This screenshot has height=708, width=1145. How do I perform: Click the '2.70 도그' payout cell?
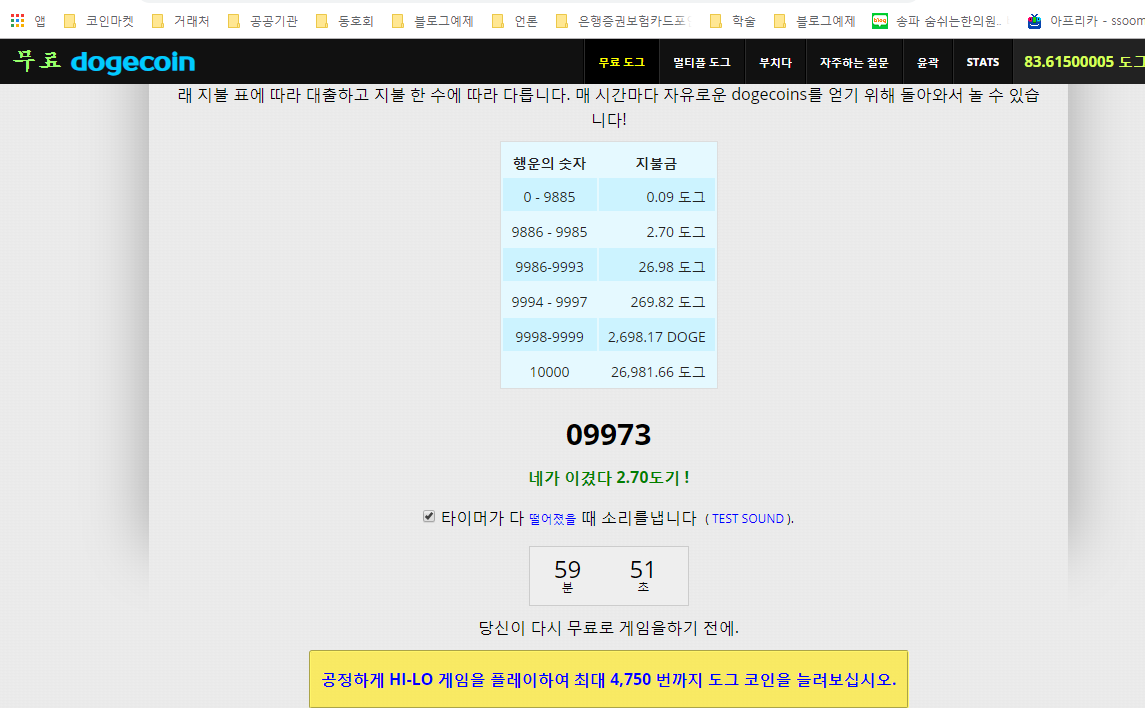[x=657, y=232]
